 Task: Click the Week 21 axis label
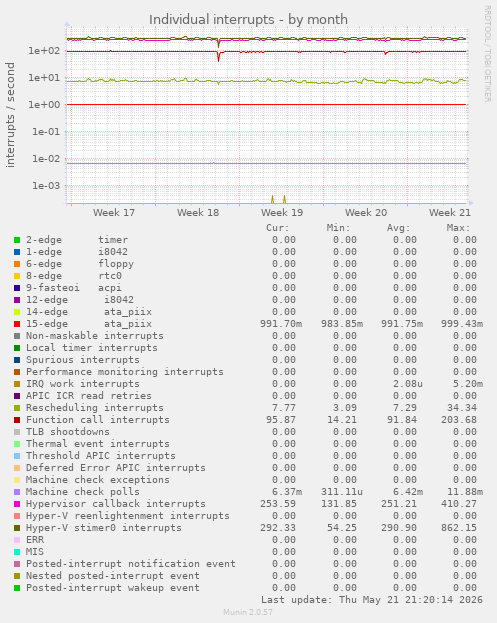click(x=450, y=213)
